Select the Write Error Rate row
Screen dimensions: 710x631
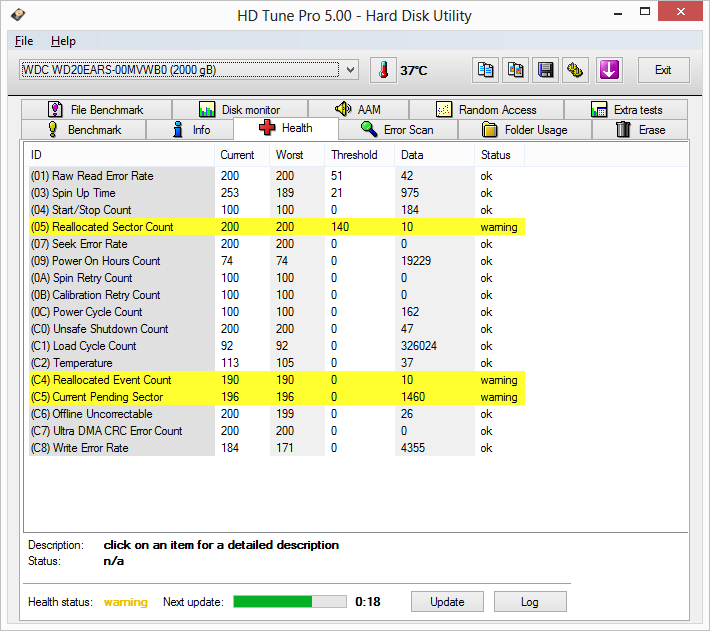[x=277, y=448]
